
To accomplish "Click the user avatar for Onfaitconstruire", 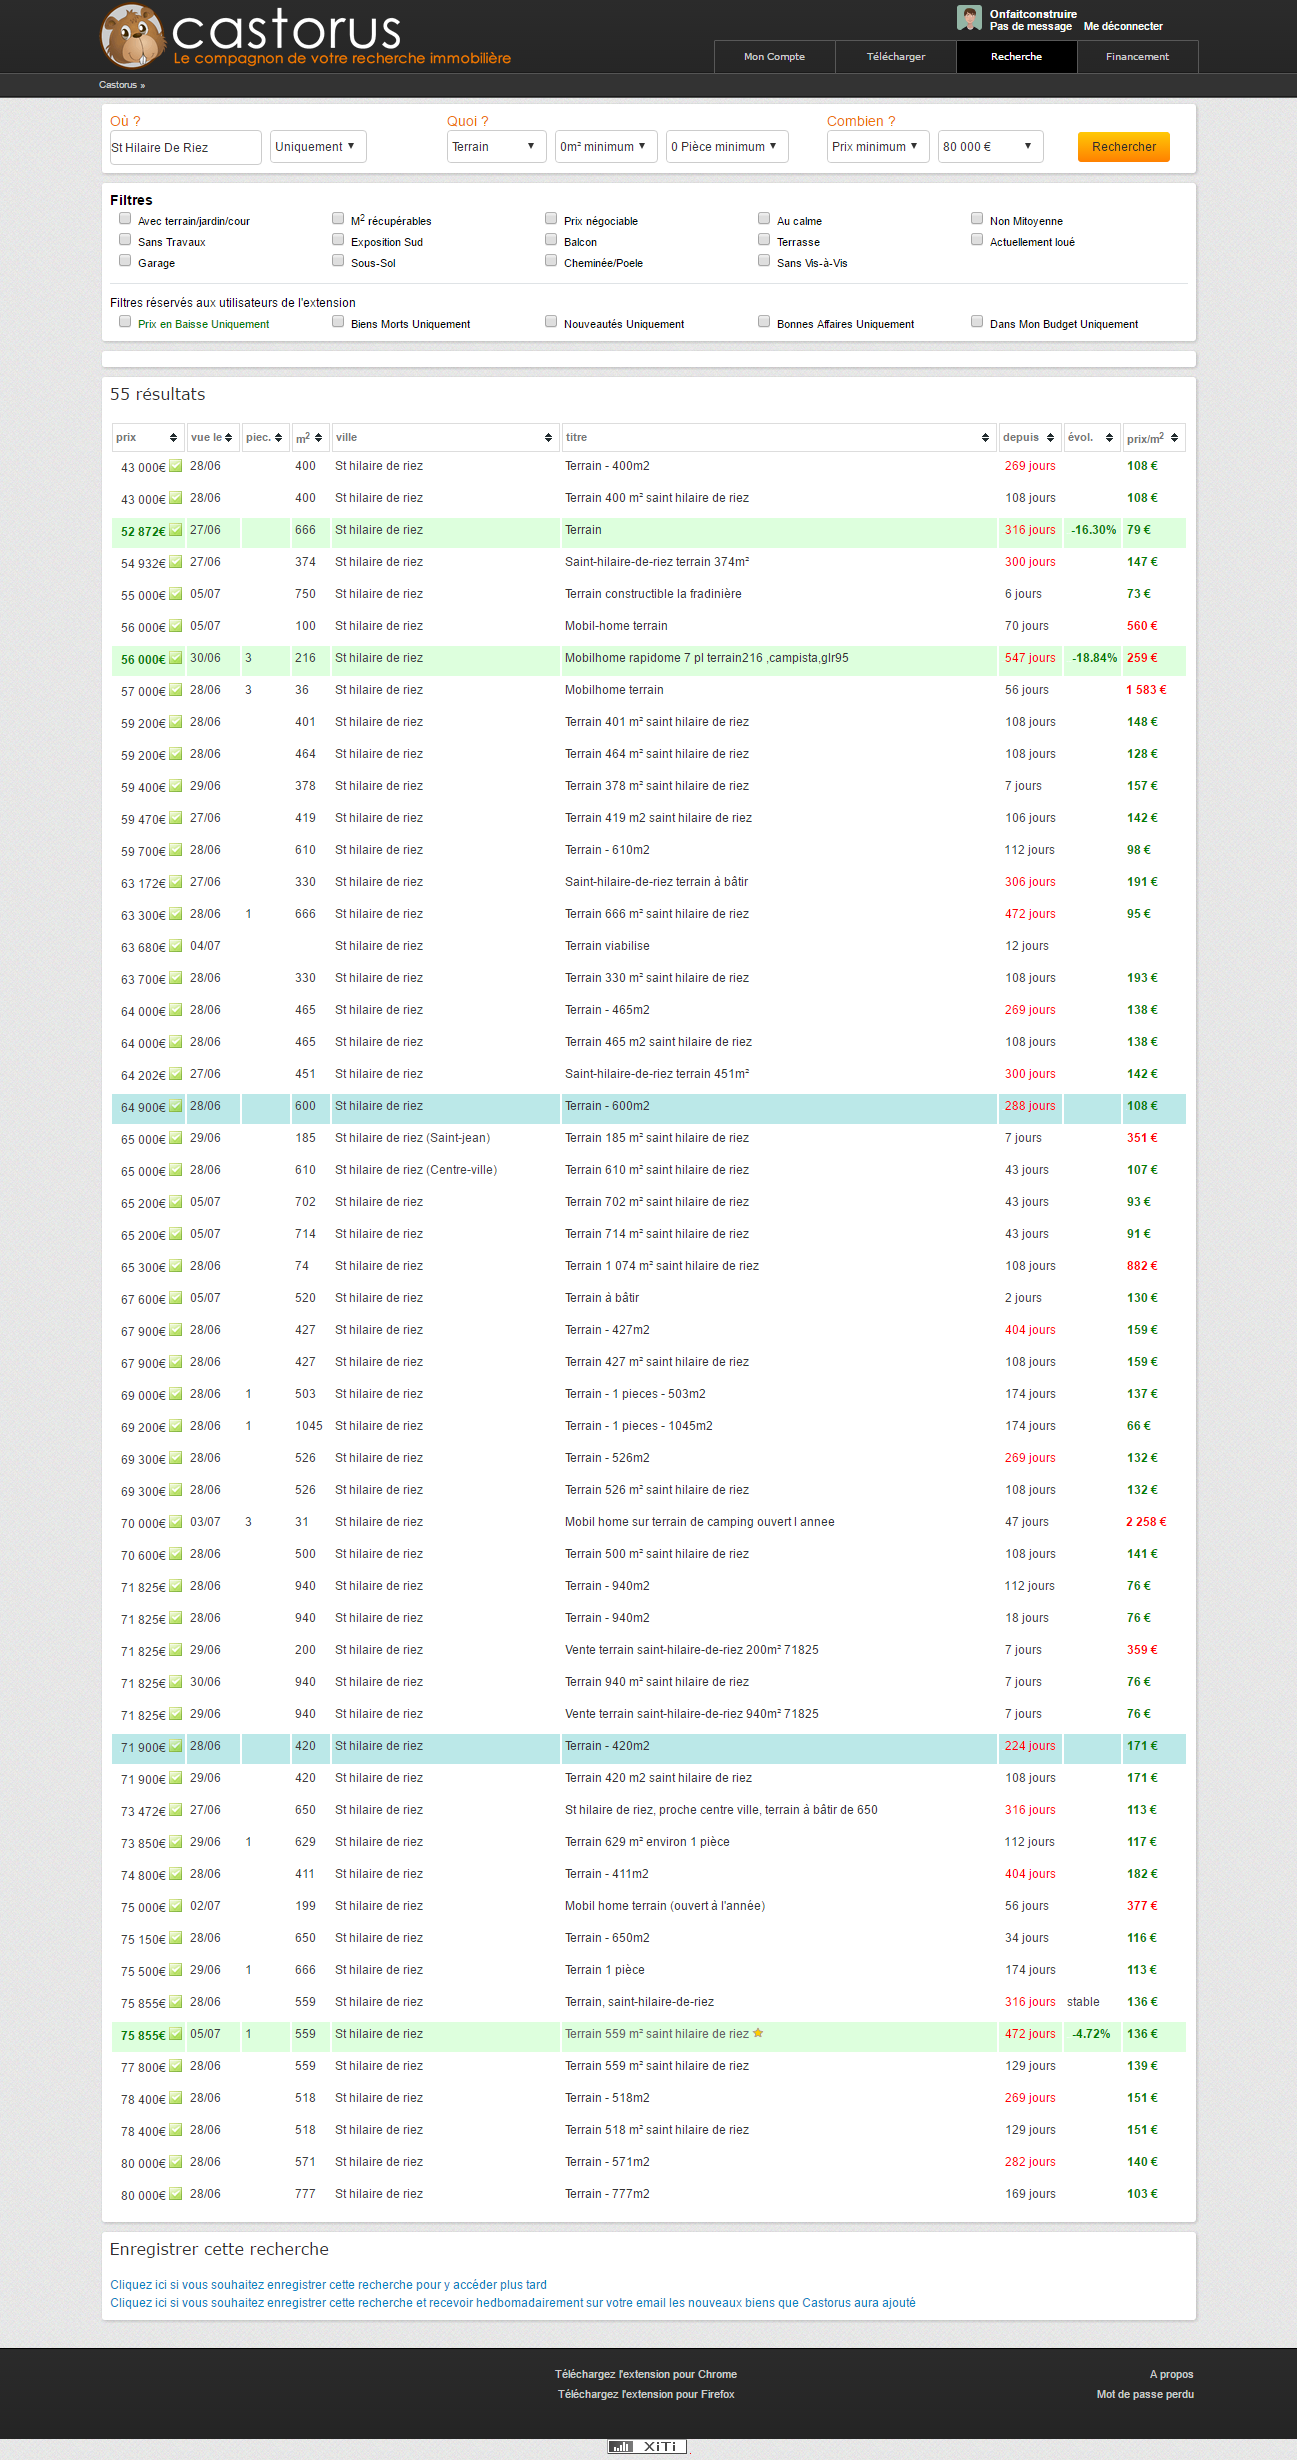I will pos(968,18).
